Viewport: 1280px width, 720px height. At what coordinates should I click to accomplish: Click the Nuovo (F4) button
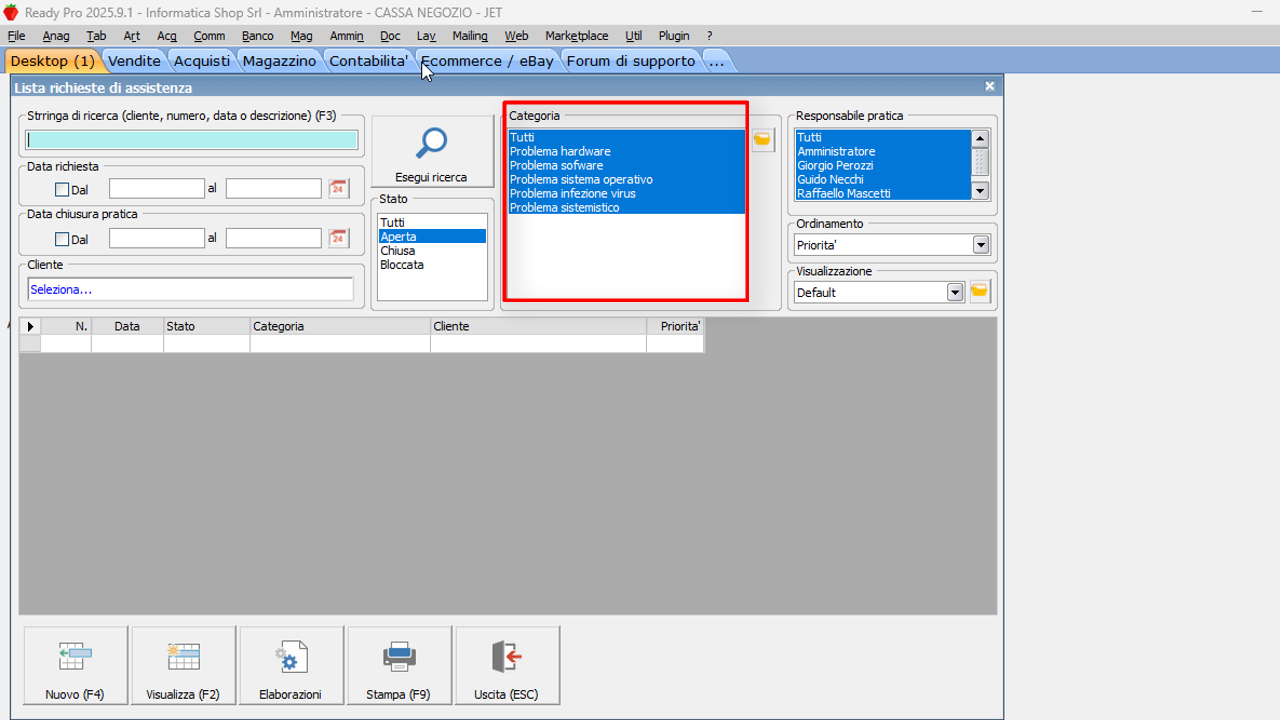tap(75, 666)
